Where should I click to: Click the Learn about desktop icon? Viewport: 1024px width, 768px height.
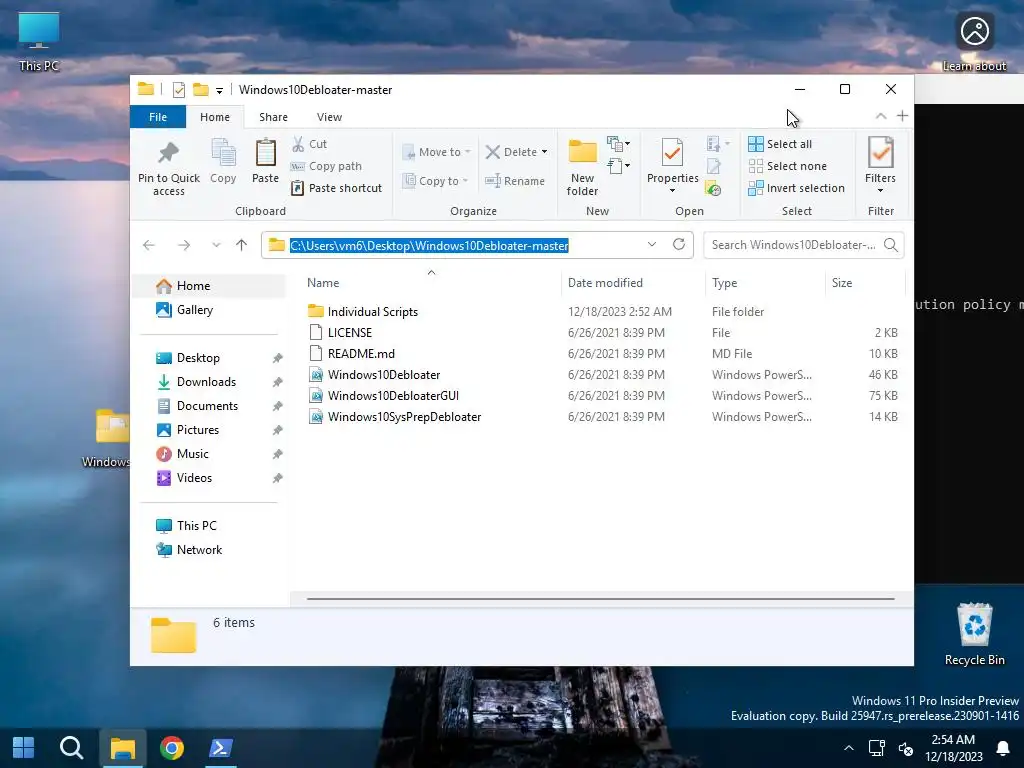(x=974, y=42)
